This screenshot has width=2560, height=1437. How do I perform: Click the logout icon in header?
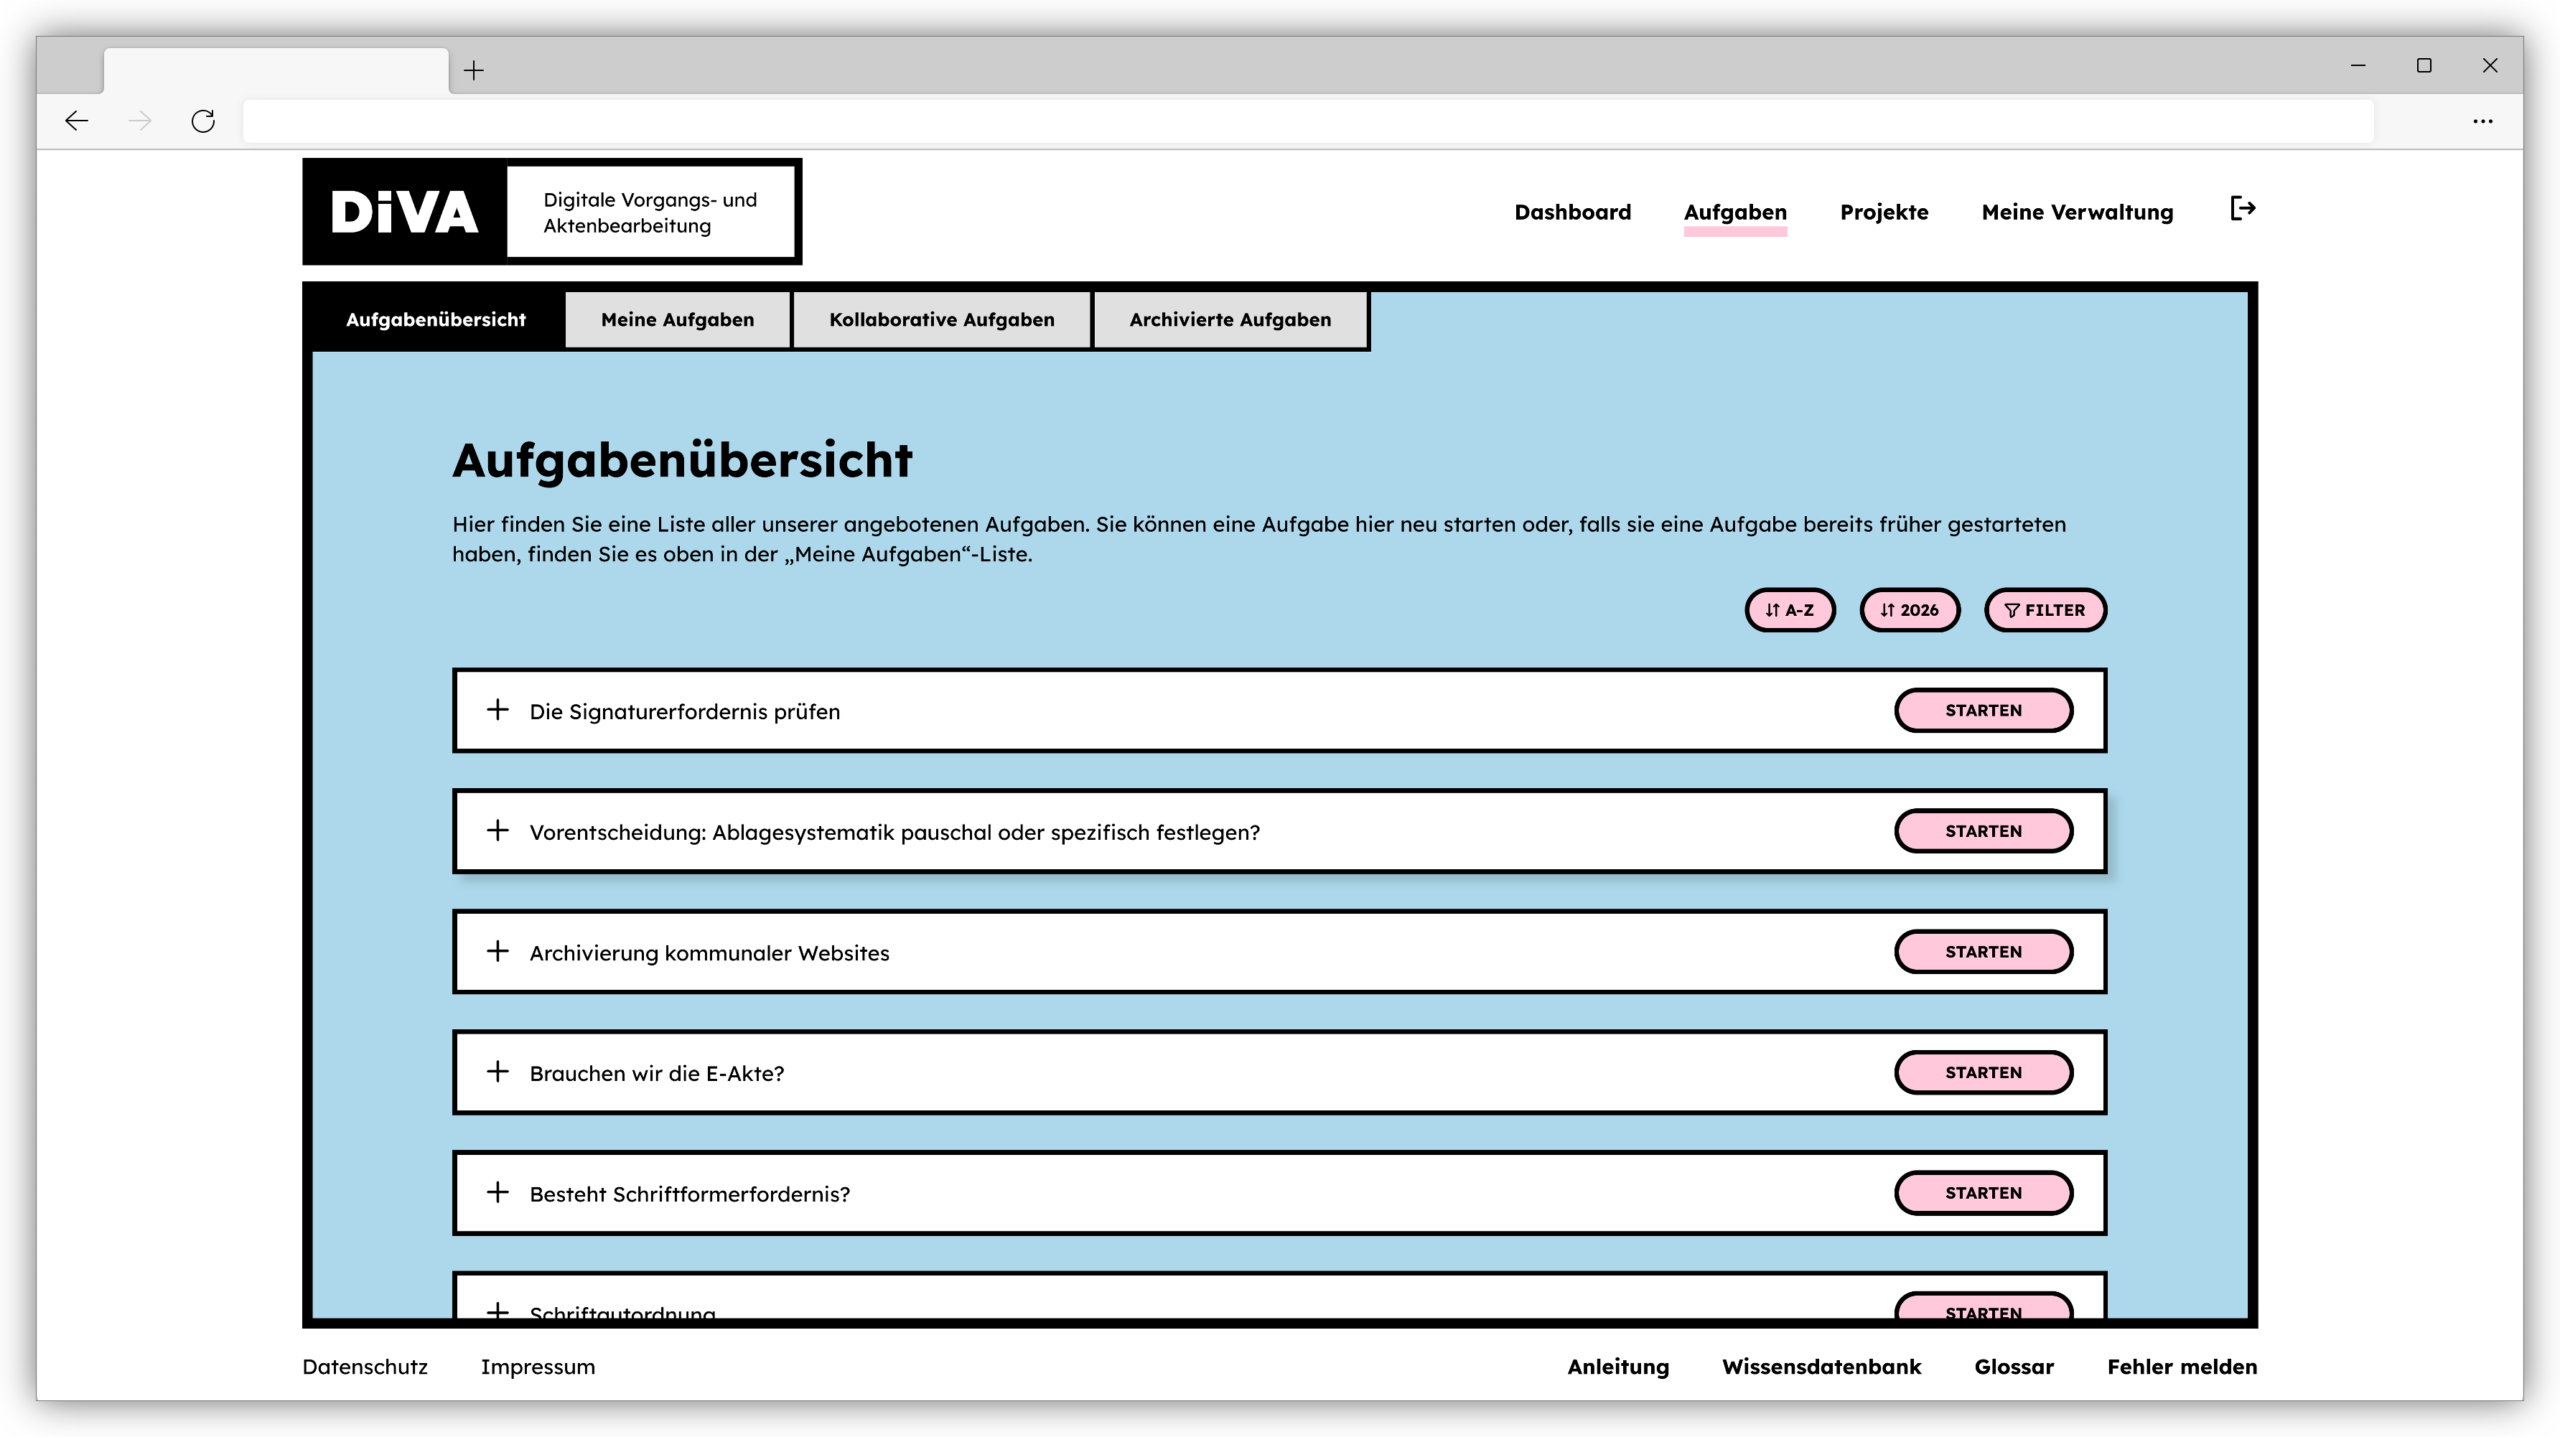[2242, 209]
